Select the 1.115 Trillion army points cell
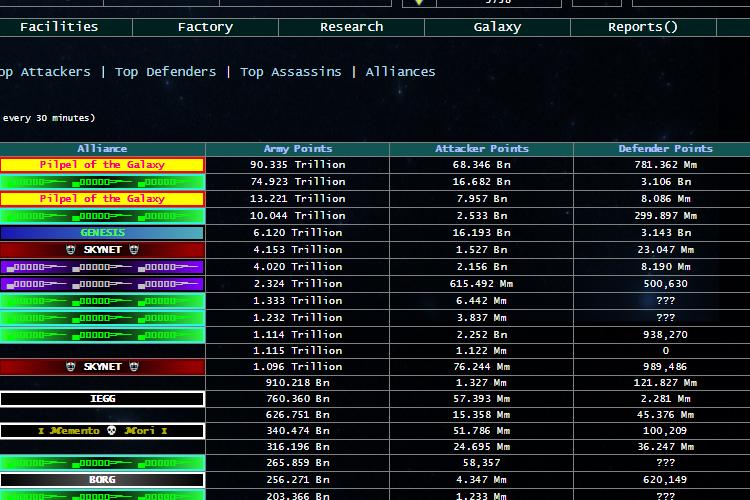The height and width of the screenshot is (500, 750). point(298,351)
